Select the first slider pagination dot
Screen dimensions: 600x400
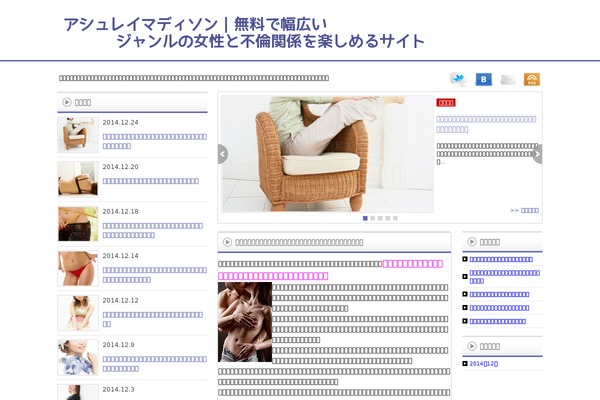pyautogui.click(x=365, y=218)
